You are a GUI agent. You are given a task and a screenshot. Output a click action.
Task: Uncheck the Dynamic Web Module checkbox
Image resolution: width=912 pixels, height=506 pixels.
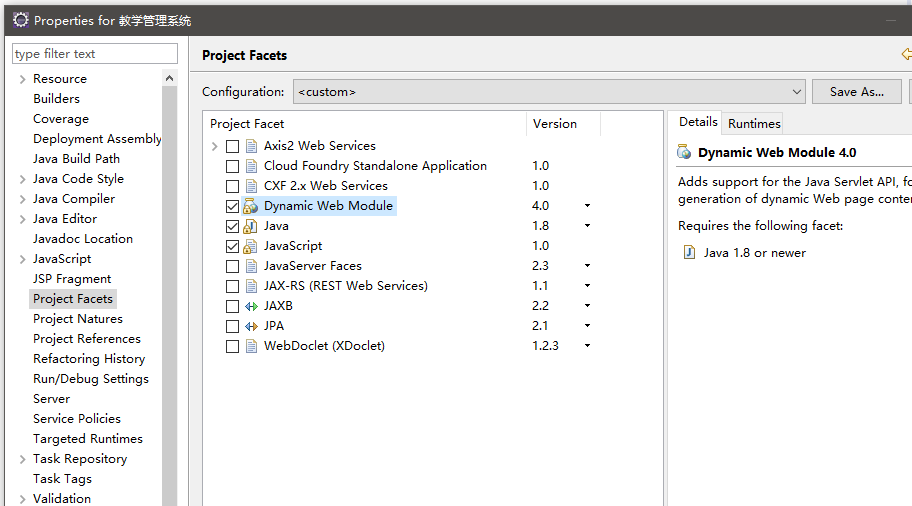(232, 206)
